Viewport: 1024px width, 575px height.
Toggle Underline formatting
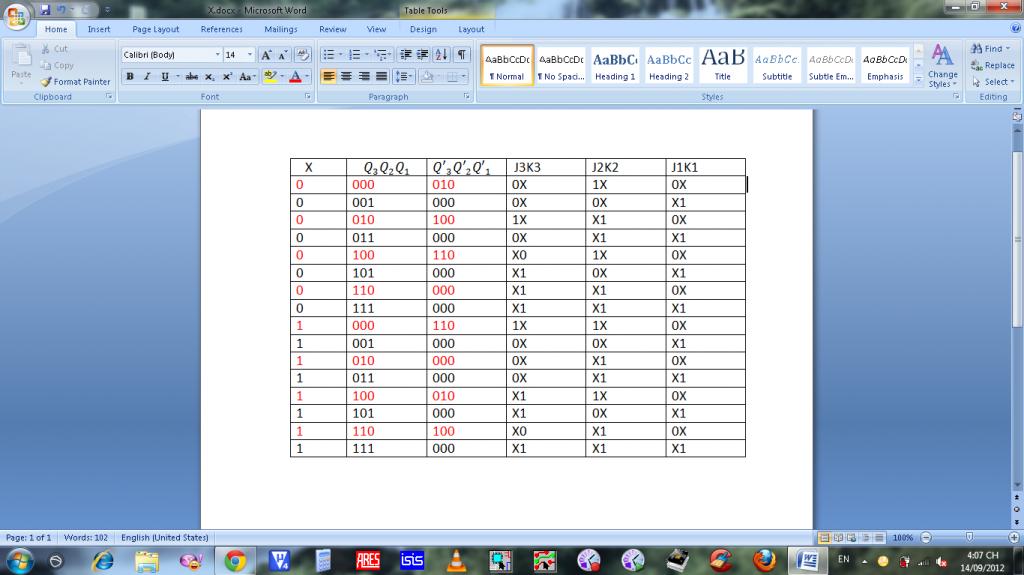(x=165, y=76)
